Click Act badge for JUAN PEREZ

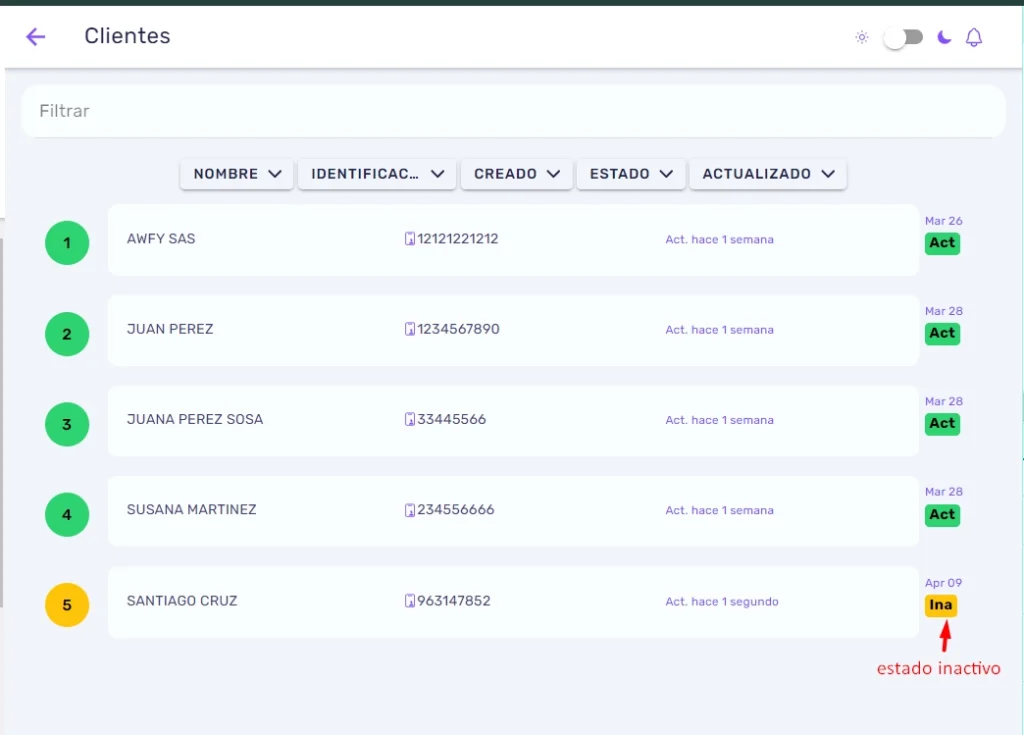point(942,333)
